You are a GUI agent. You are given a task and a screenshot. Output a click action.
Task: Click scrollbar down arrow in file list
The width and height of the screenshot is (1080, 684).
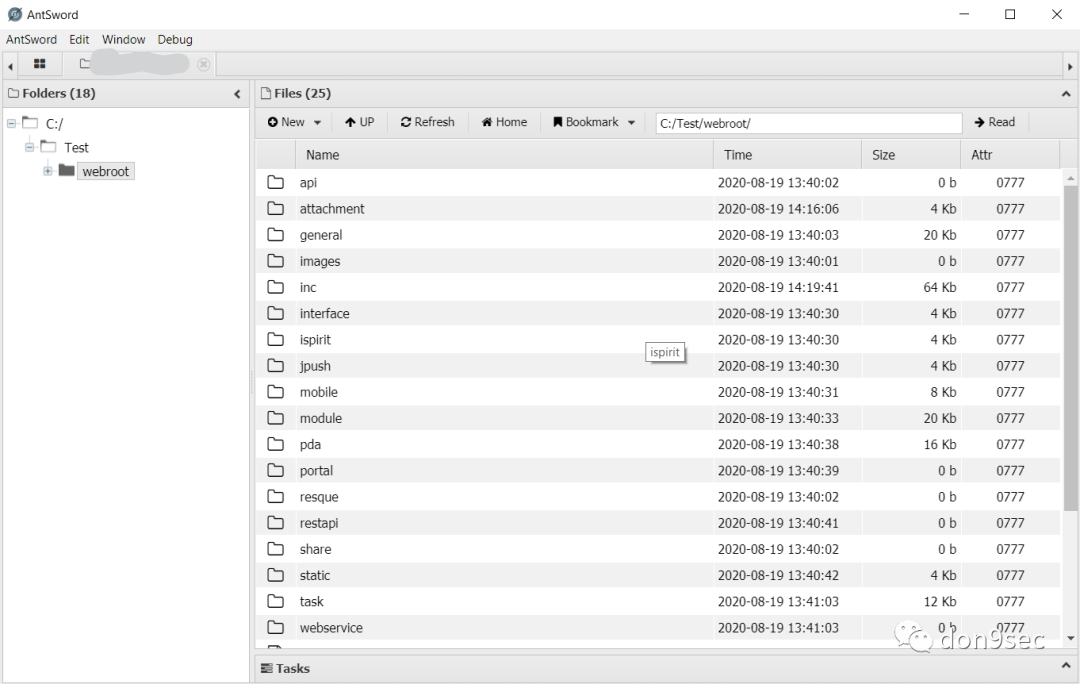click(1070, 638)
